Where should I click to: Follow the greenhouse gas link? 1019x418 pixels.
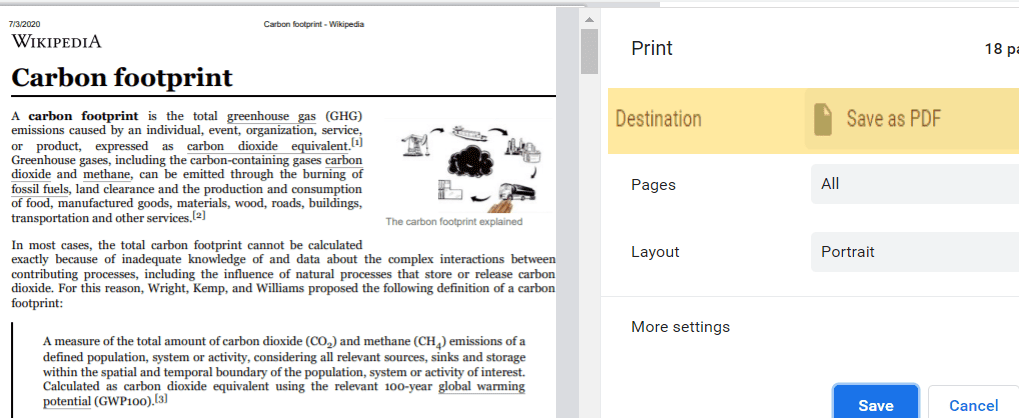coord(271,116)
